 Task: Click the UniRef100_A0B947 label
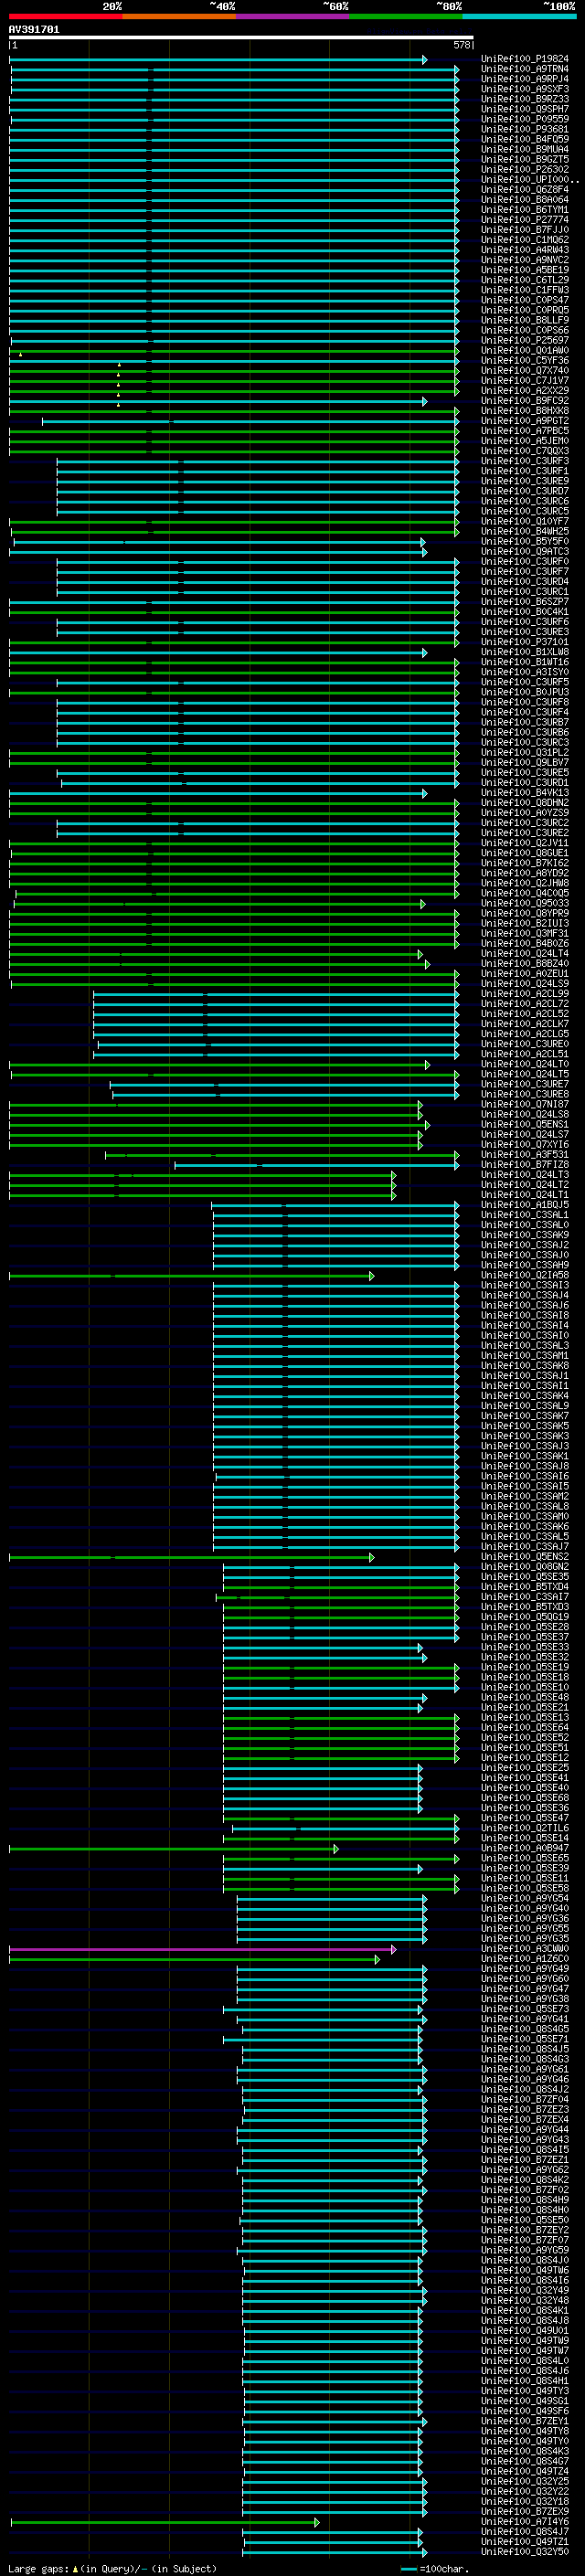click(525, 1849)
